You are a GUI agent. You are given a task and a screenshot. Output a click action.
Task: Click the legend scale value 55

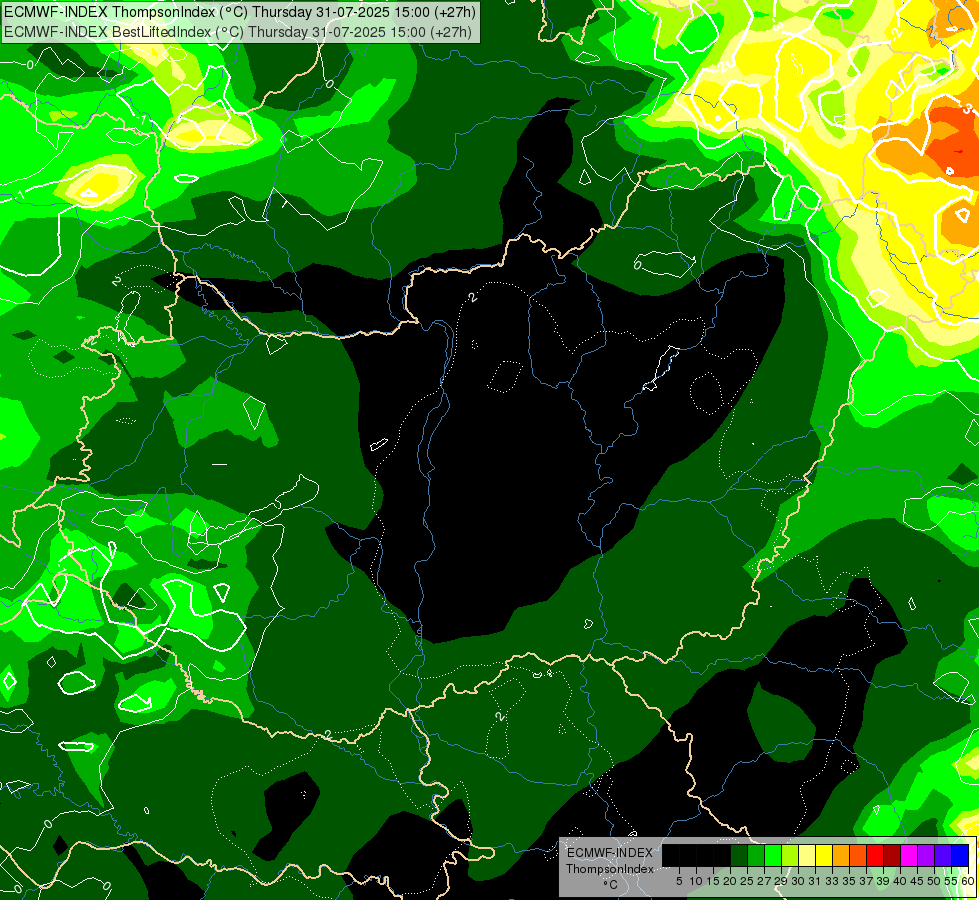click(x=951, y=881)
